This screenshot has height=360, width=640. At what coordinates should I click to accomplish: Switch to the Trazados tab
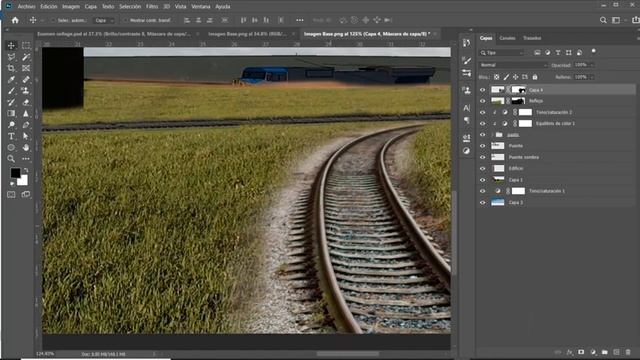(x=532, y=38)
